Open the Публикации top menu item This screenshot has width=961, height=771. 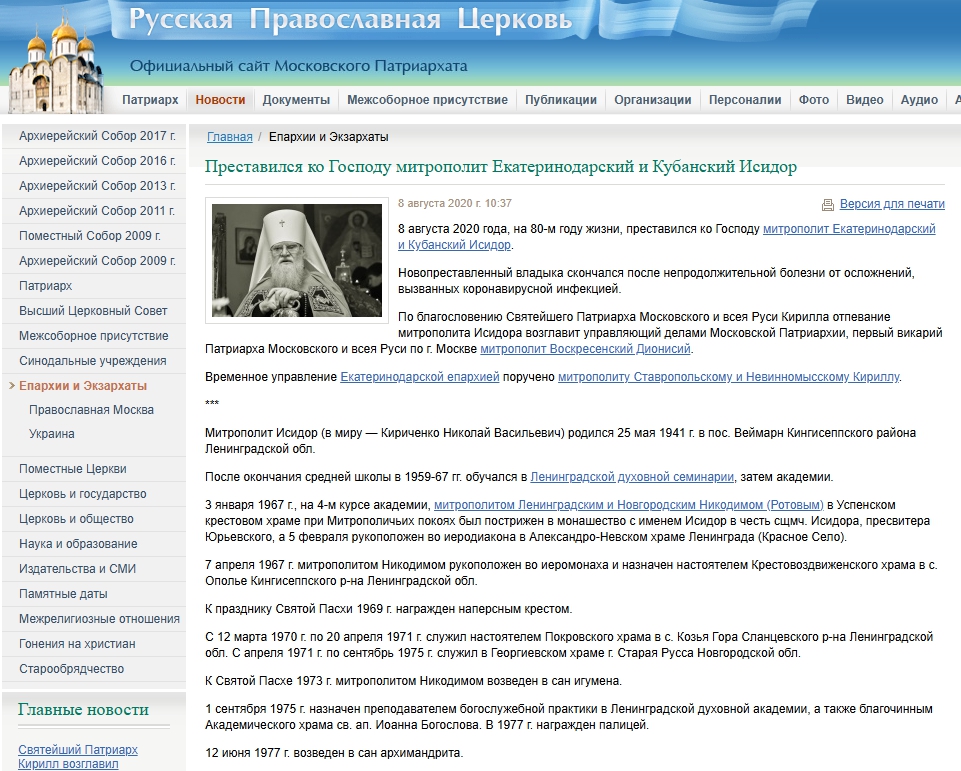point(561,100)
